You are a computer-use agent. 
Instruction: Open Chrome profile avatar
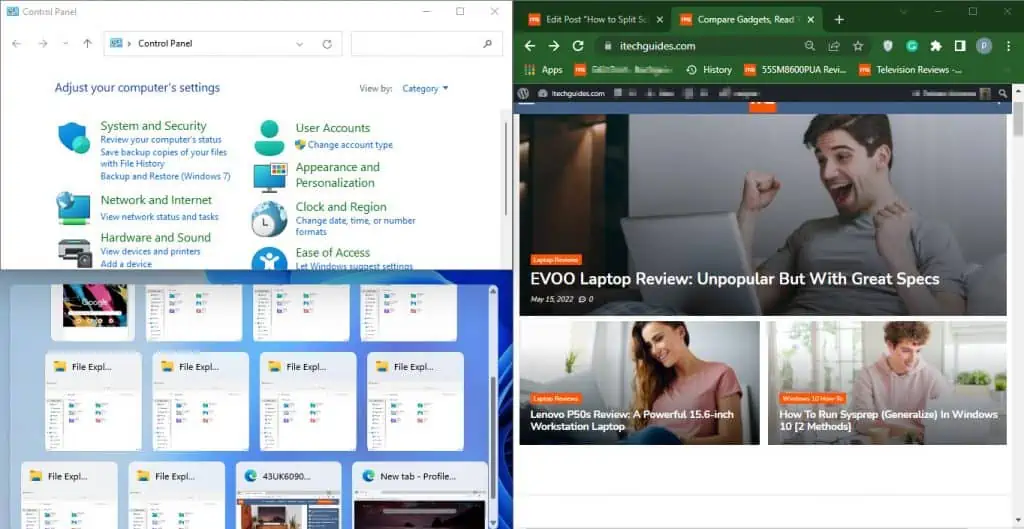pos(984,46)
